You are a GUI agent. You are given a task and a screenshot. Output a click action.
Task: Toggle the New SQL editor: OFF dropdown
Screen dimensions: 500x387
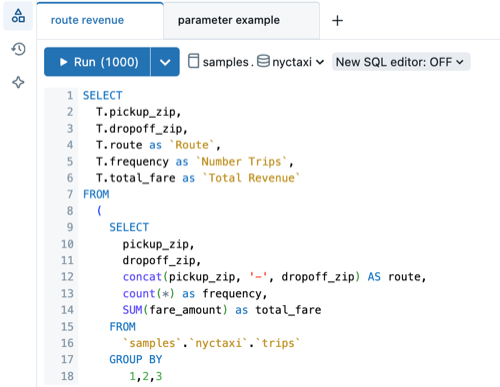tap(401, 62)
